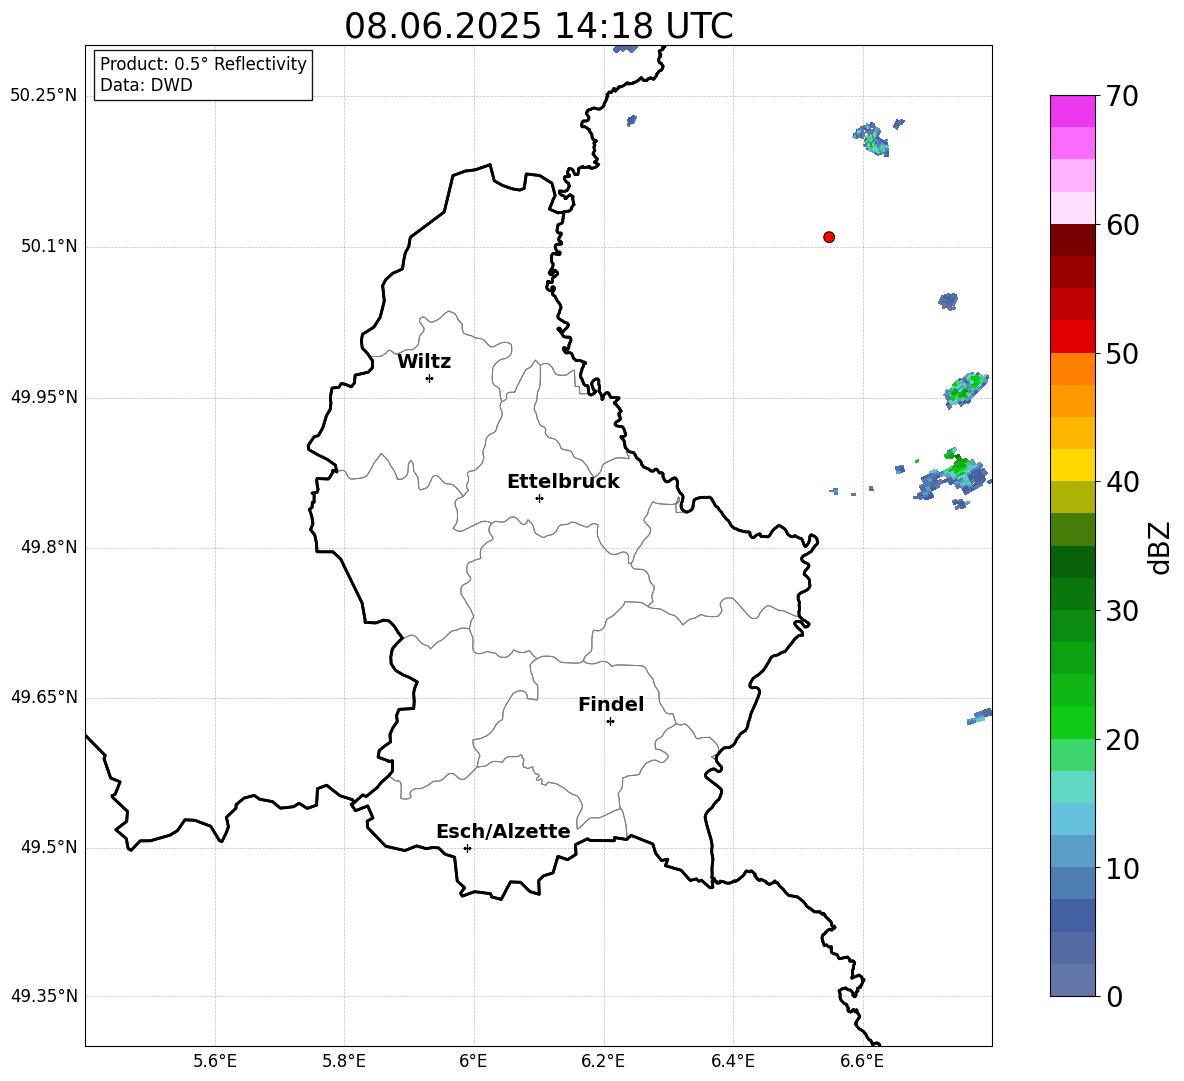Click the 49.95°N latitude label
The image size is (1184, 1081).
tap(44, 396)
